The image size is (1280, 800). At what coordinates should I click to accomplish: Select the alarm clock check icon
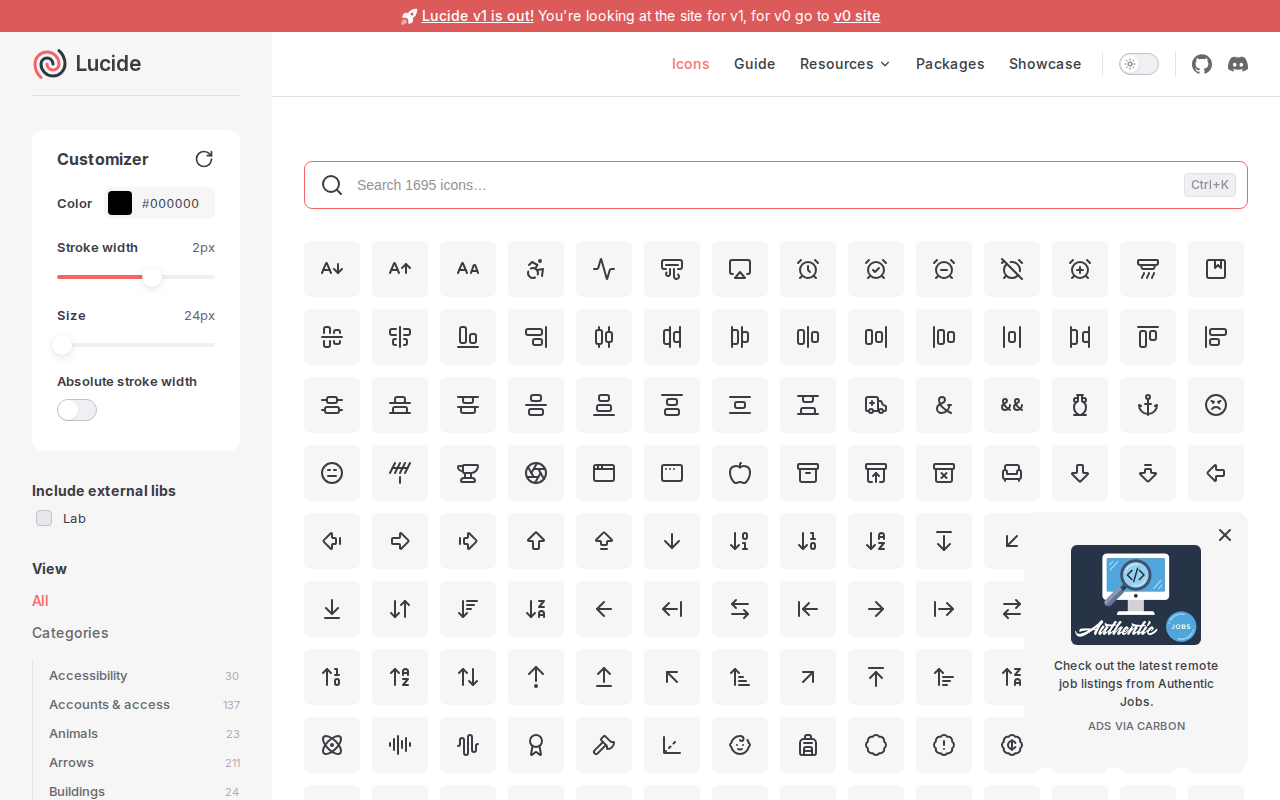coord(876,269)
